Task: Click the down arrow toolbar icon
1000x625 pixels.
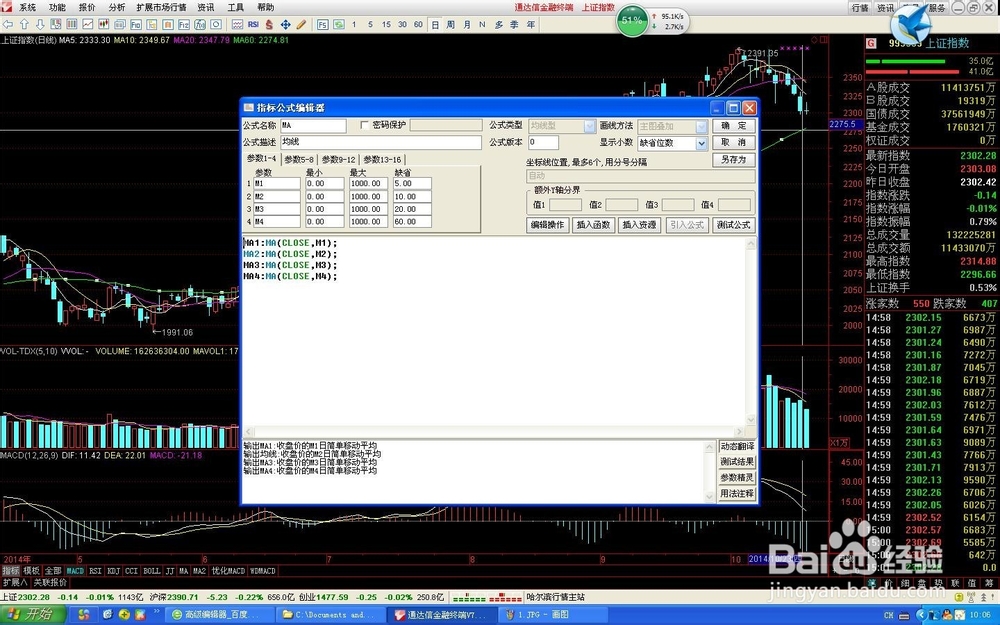Action: click(x=40, y=24)
